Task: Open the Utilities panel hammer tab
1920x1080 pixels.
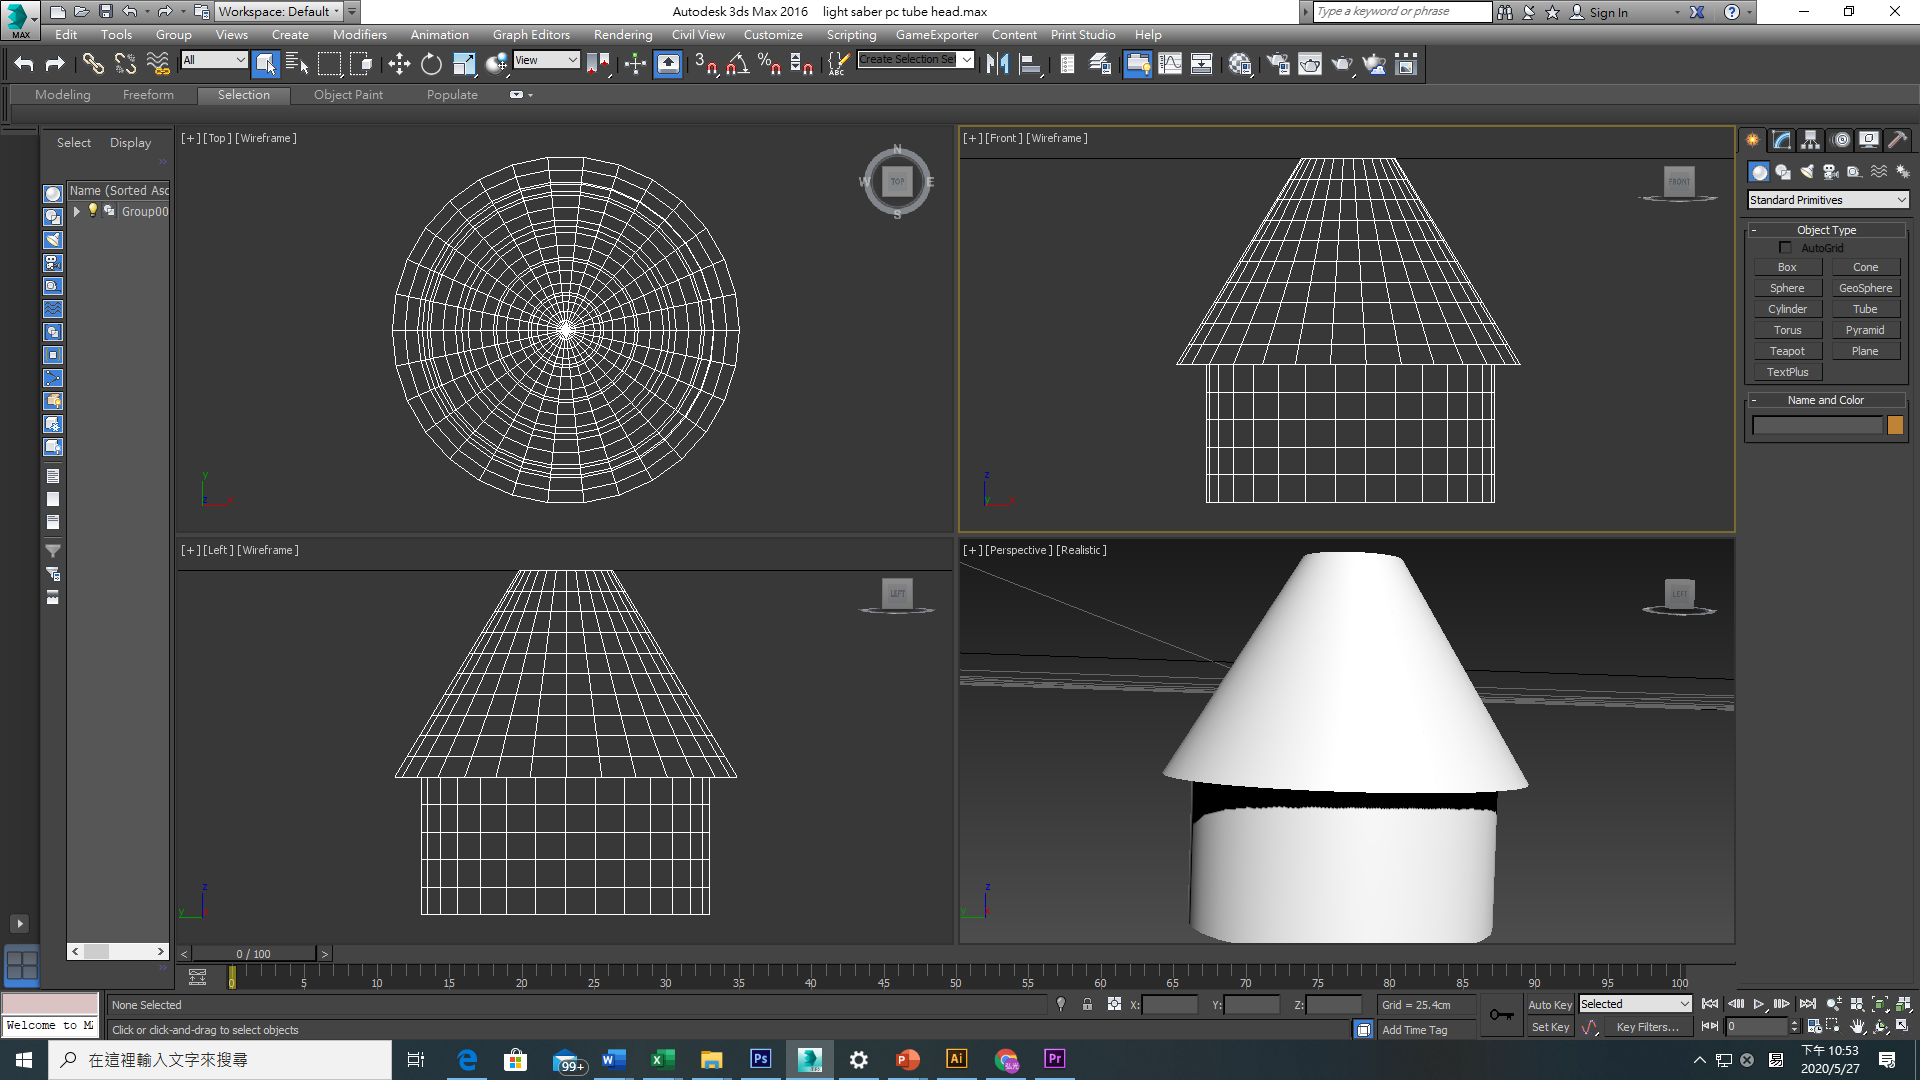Action: [x=1897, y=140]
